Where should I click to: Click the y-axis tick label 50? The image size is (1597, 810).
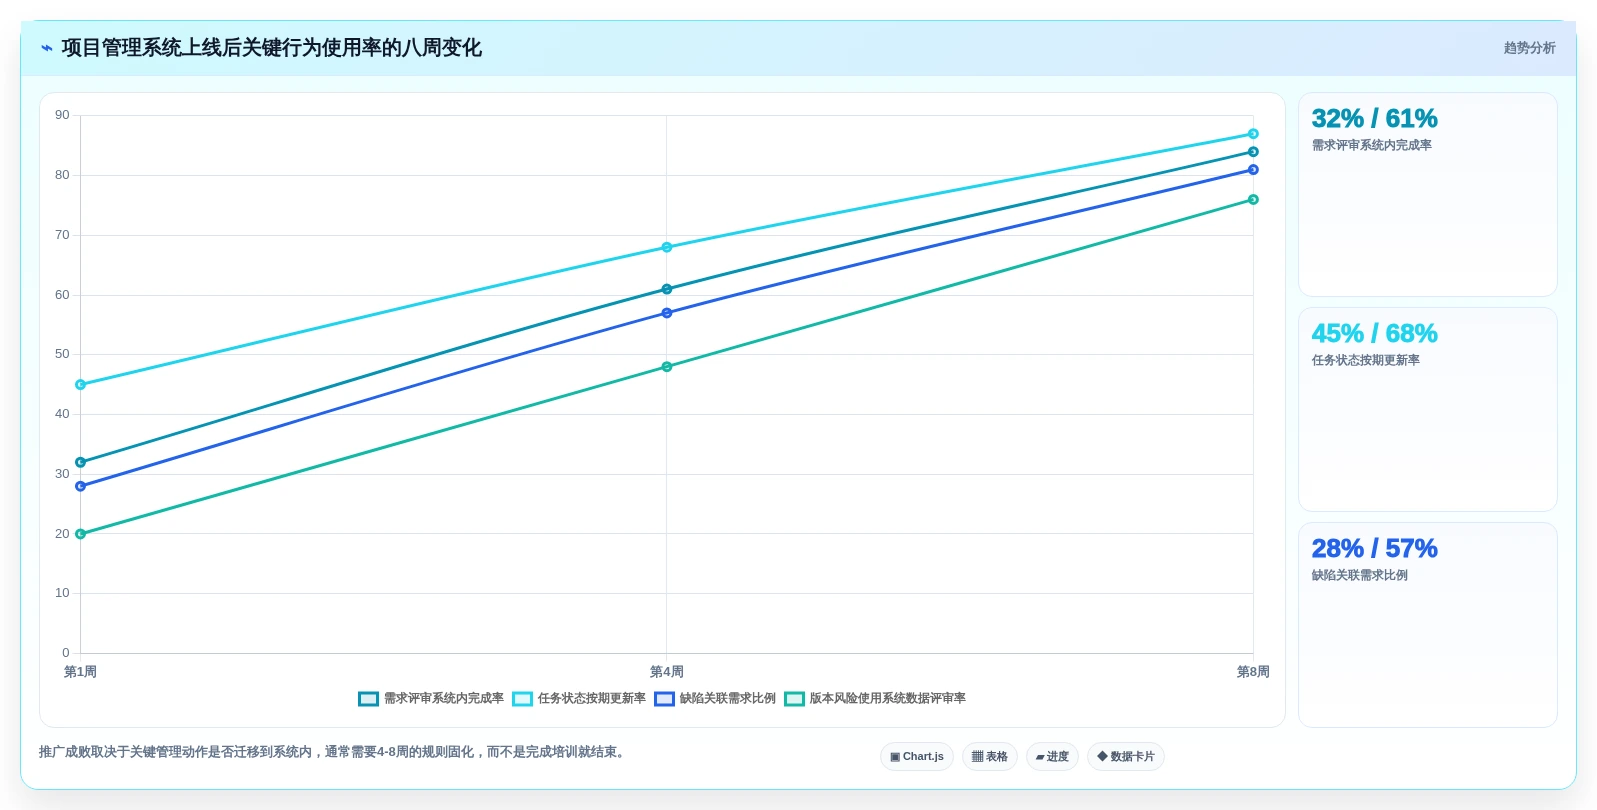coord(63,354)
